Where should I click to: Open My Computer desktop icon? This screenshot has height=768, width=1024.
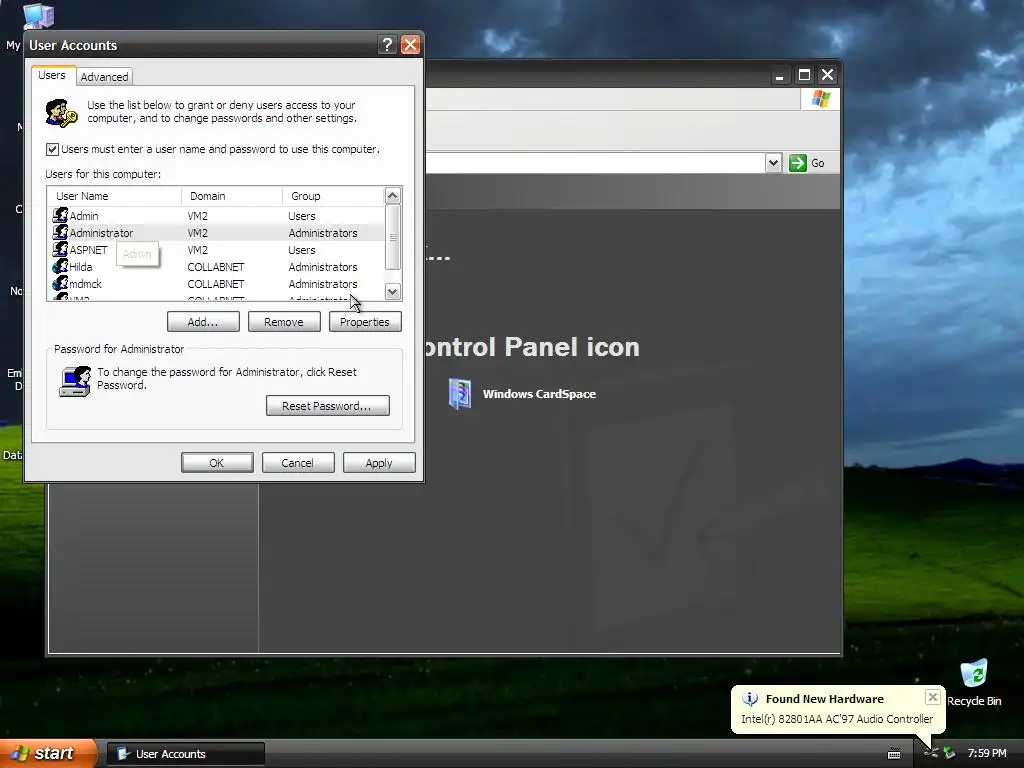(38, 16)
